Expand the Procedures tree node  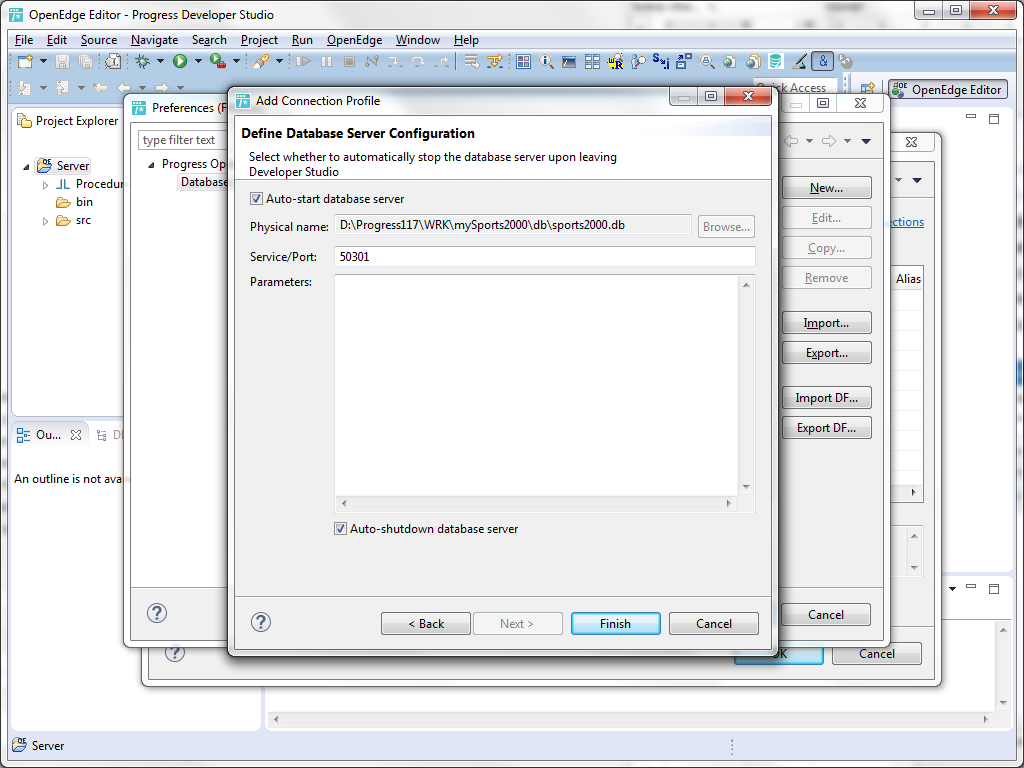45,185
